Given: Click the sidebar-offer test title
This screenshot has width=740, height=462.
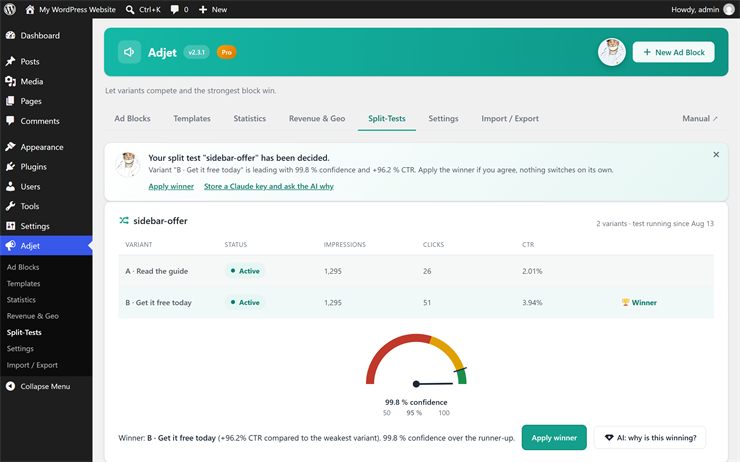Looking at the screenshot, I should [160, 220].
